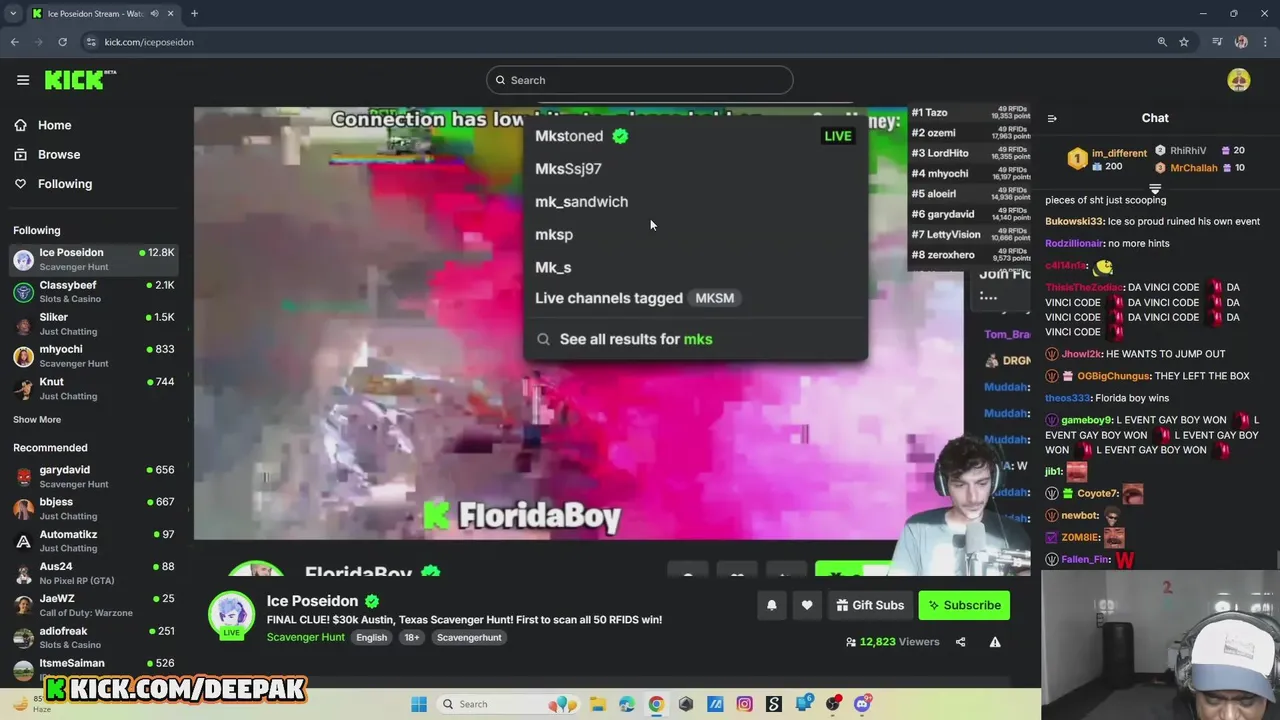Click the Ice Poseidon channel name
Screen dimensions: 1280x720
tap(312, 601)
